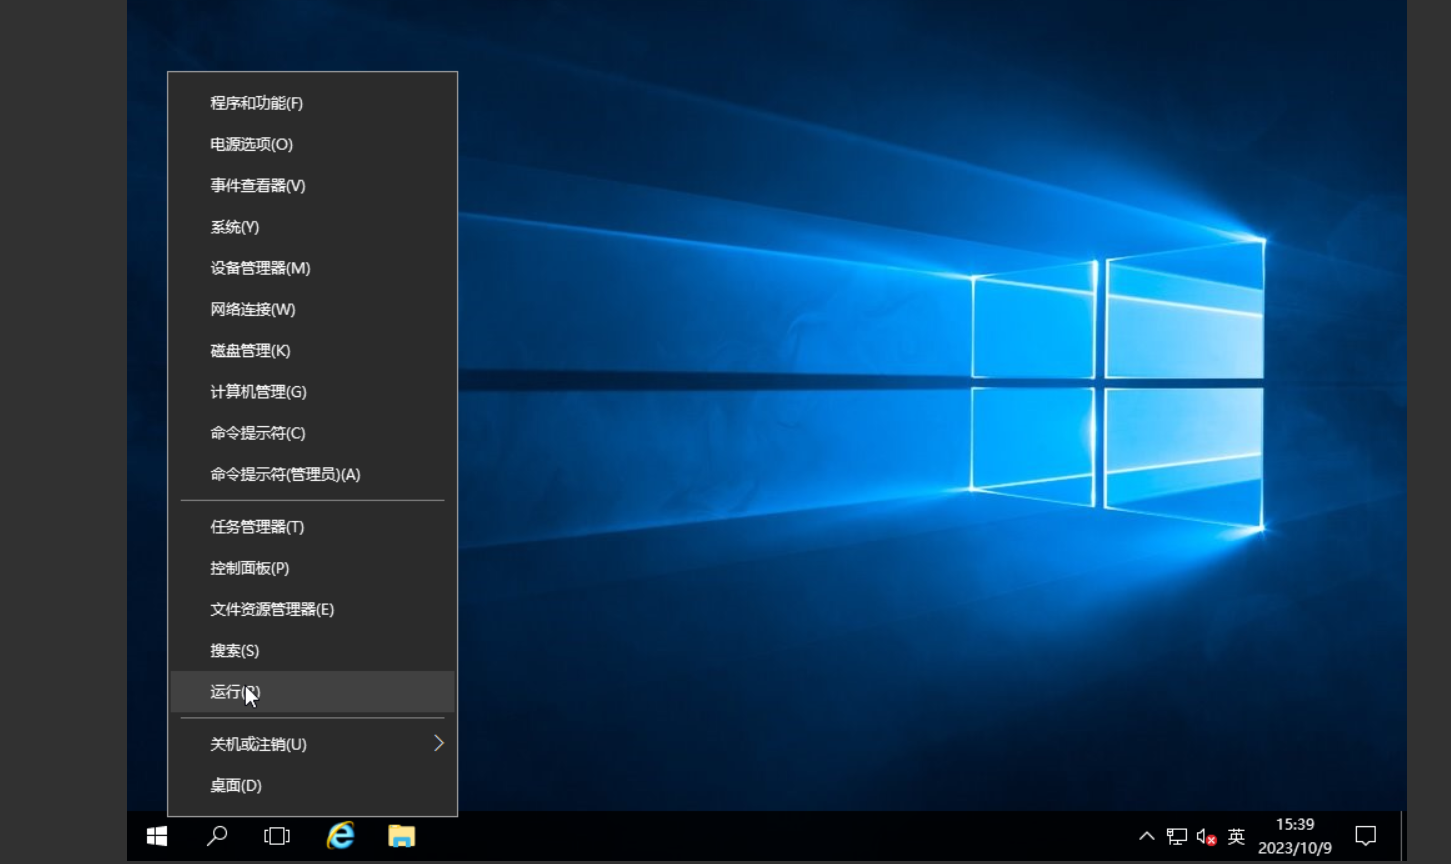This screenshot has height=864, width=1451.
Task: Click the highlighted 运行(R) entry
Action: 313,692
